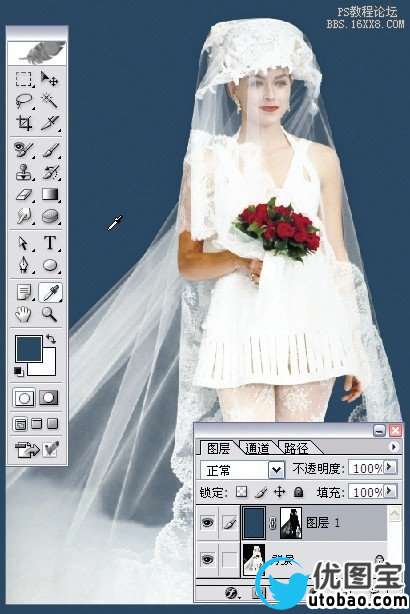The image size is (410, 614).
Task: Select the Hand tool
Action: click(x=24, y=314)
